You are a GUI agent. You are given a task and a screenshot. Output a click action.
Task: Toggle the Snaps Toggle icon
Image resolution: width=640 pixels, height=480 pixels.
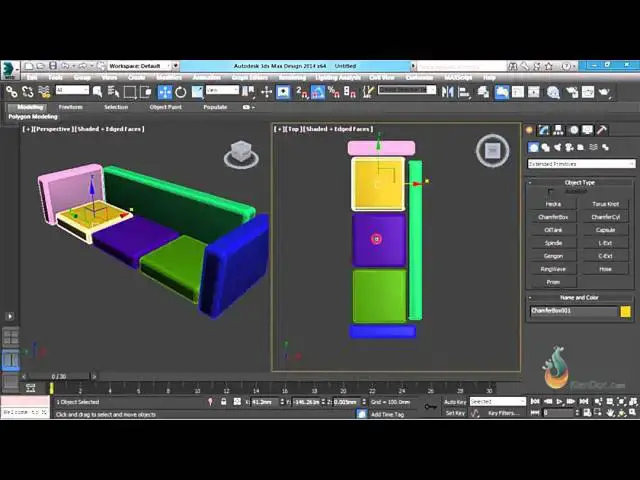(302, 92)
